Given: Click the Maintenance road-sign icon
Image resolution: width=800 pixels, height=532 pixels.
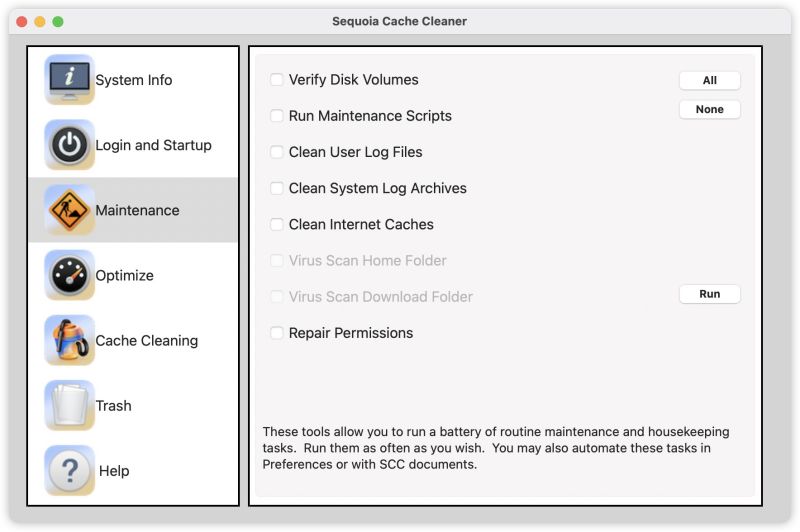Looking at the screenshot, I should click(69, 210).
